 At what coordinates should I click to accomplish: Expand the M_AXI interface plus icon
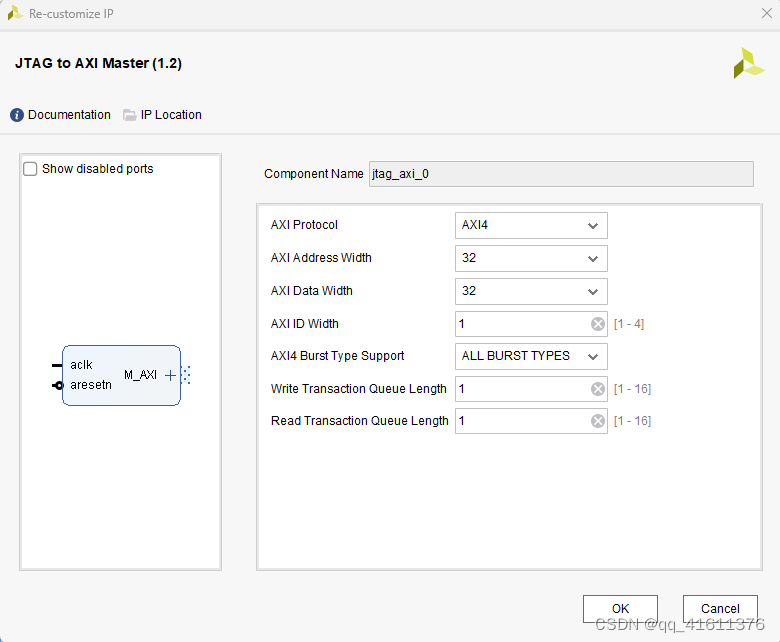click(170, 375)
